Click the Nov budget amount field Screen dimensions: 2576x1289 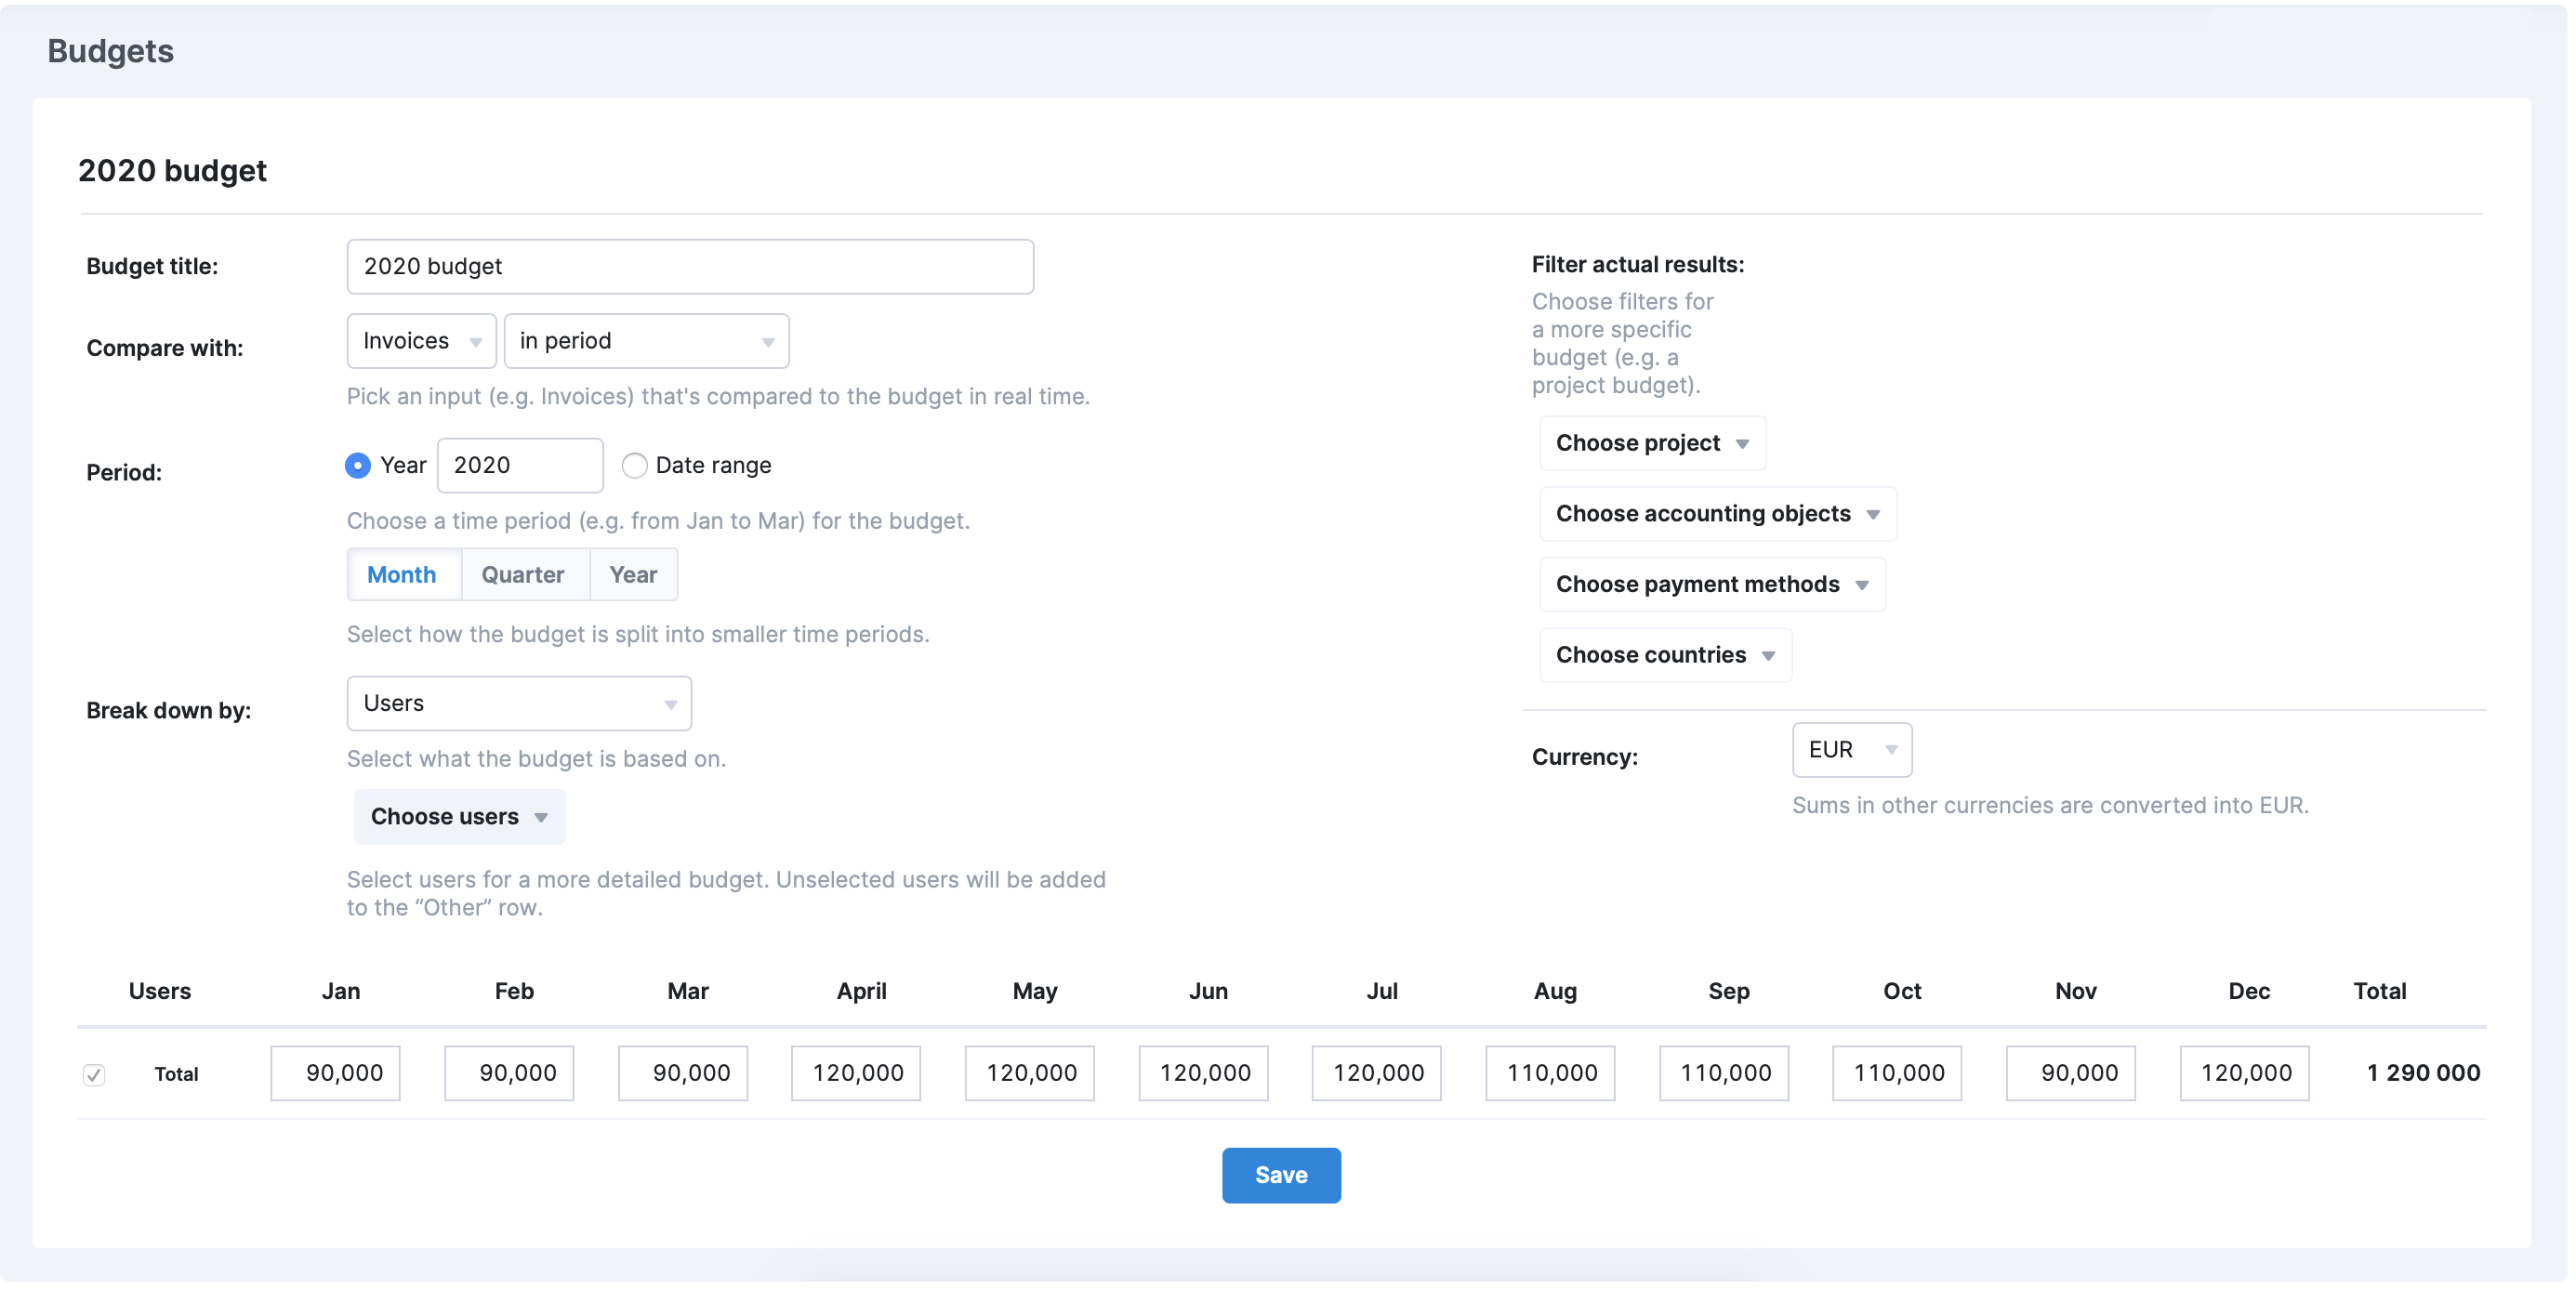pyautogui.click(x=2071, y=1073)
